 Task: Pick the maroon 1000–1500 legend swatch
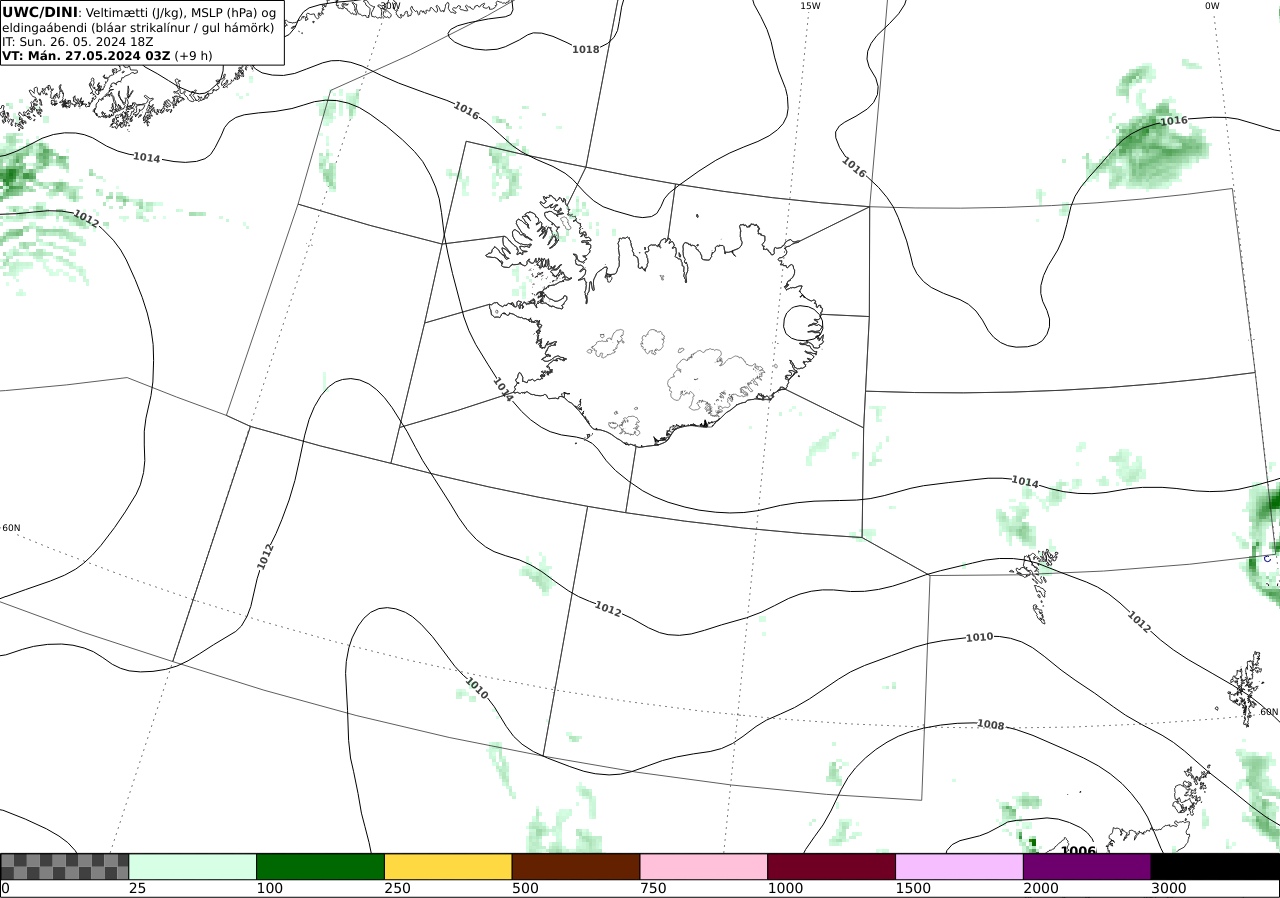click(x=832, y=866)
